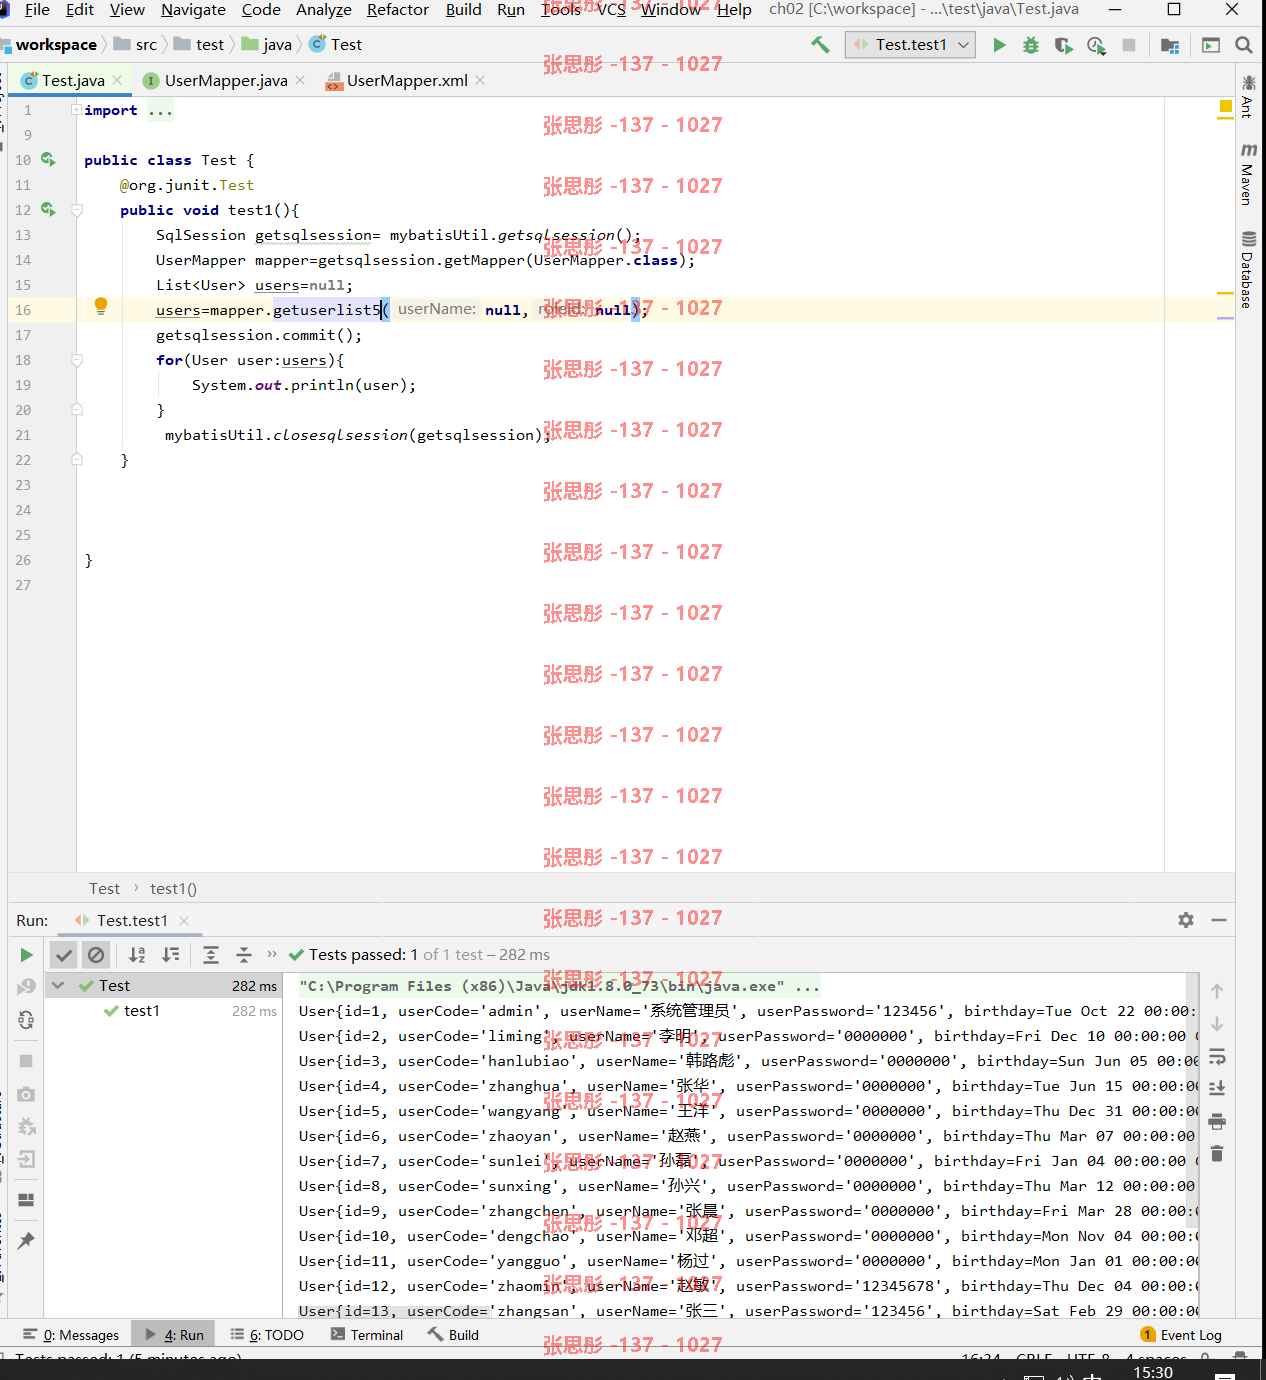Screen dimensions: 1266x1380
Task: Jump down the stack trace in console
Action: click(1217, 1024)
